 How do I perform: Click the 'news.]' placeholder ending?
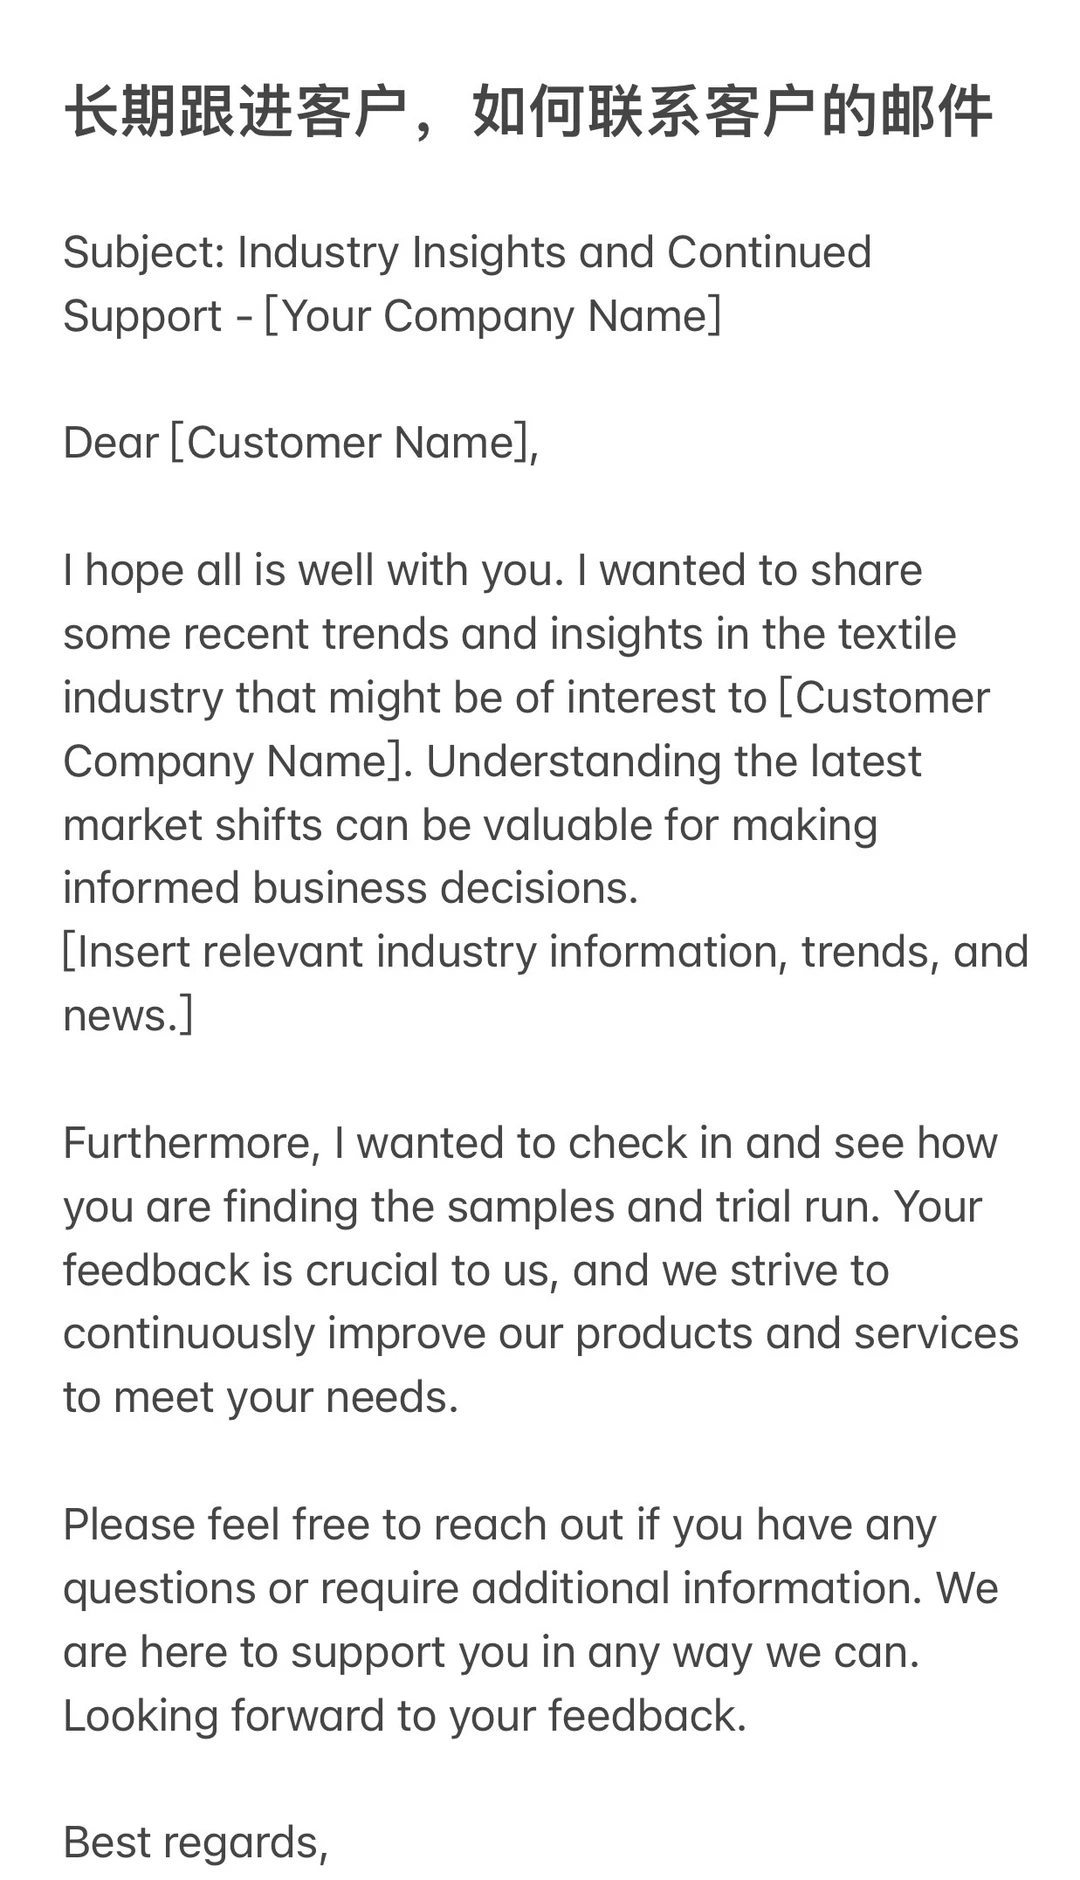pos(128,1016)
